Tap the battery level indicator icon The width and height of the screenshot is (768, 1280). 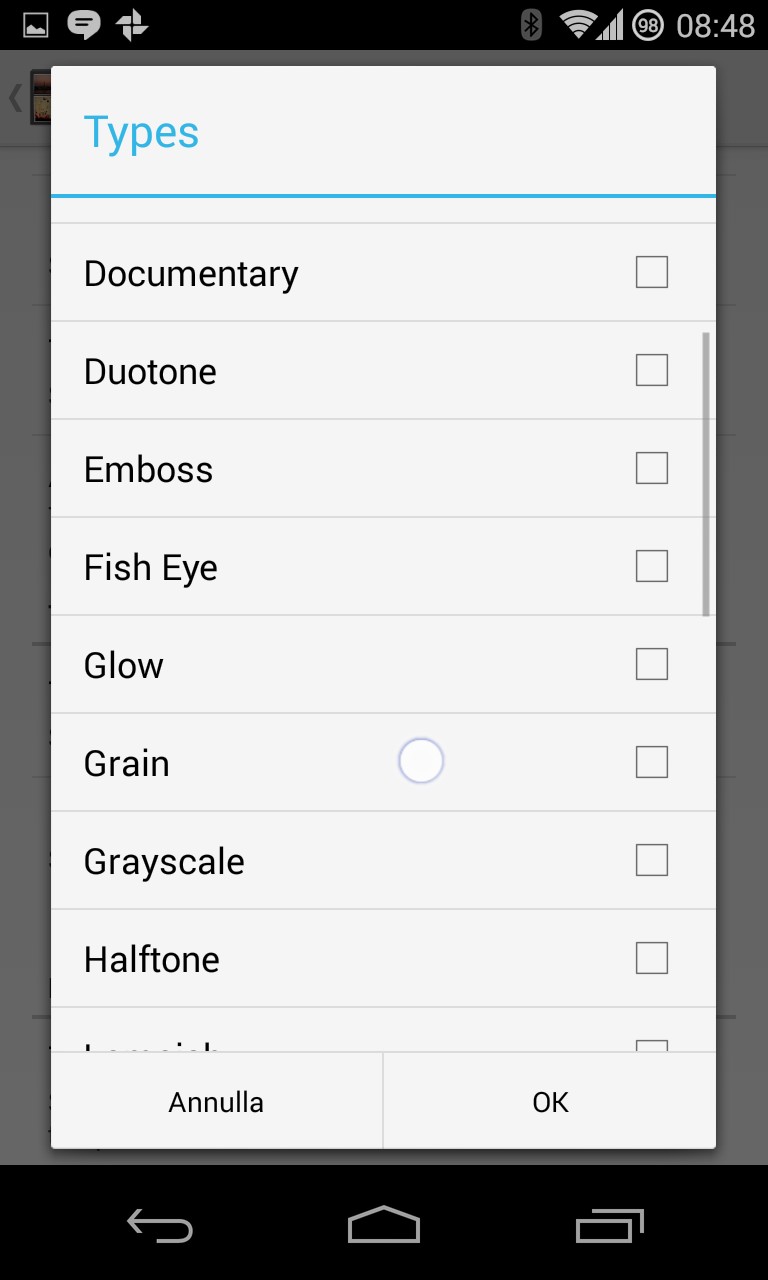point(648,25)
